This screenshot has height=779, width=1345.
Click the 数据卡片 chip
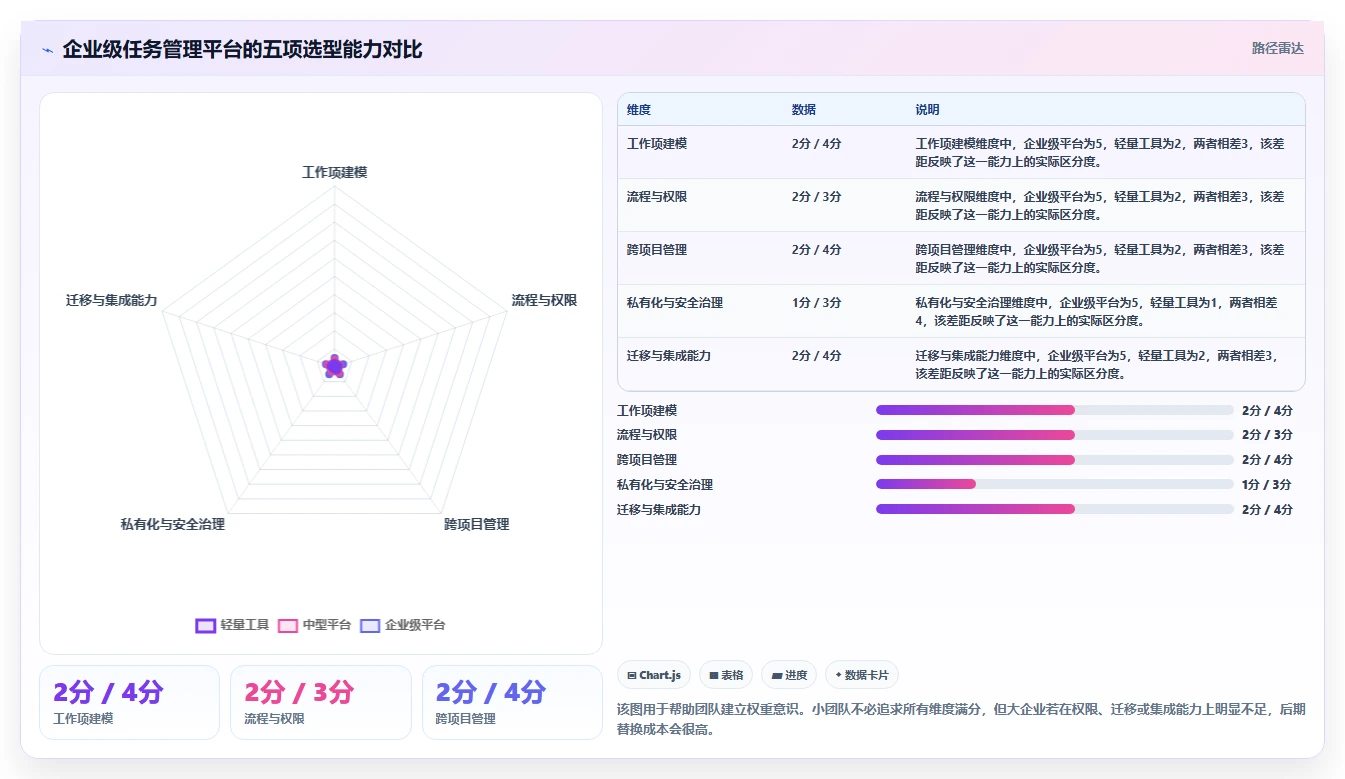(x=861, y=675)
